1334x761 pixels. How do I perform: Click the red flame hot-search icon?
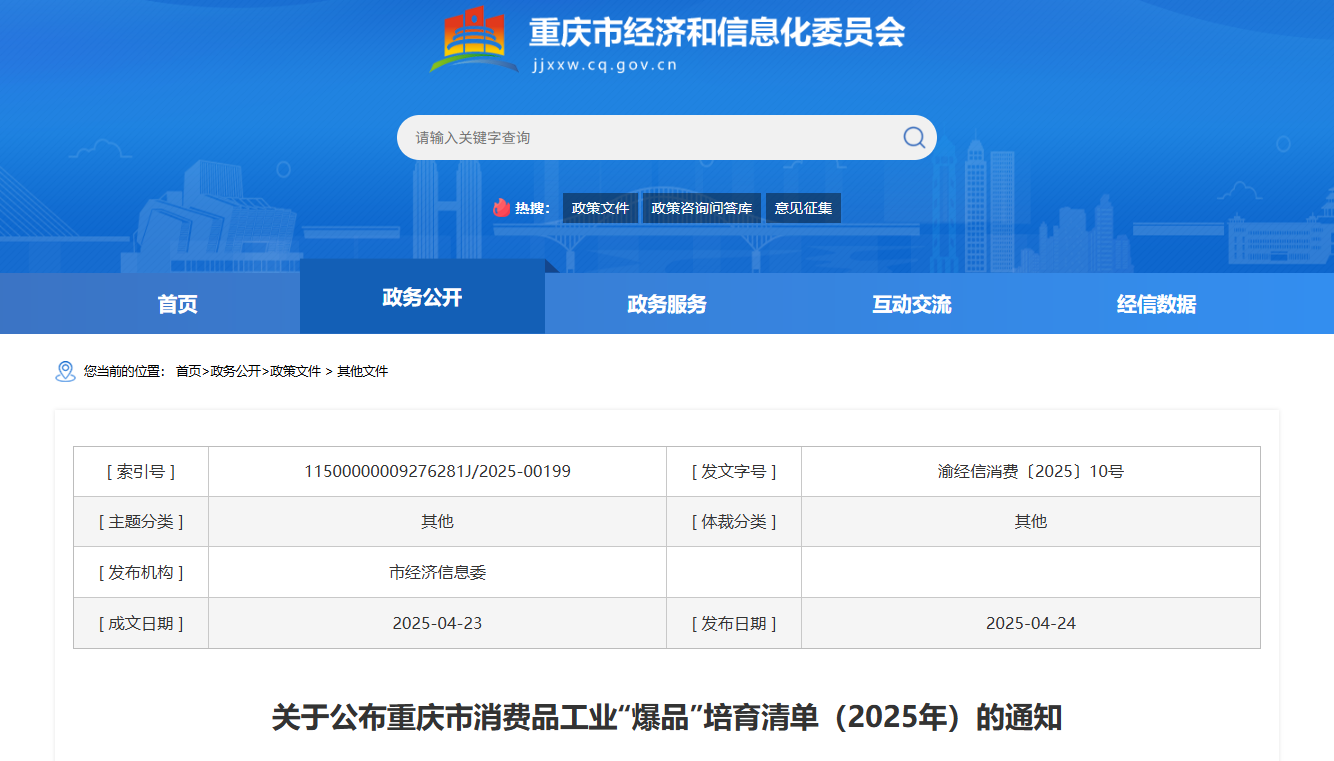point(501,208)
